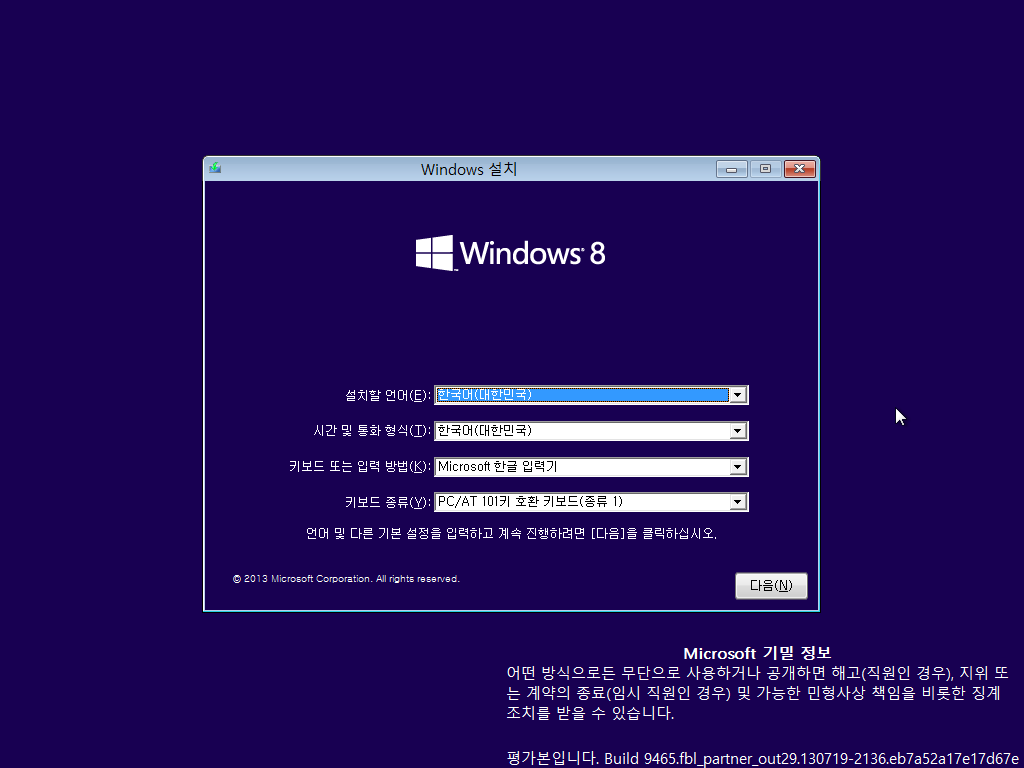Click the 키보드 종류(Y) label
The image size is (1024, 768).
(388, 502)
